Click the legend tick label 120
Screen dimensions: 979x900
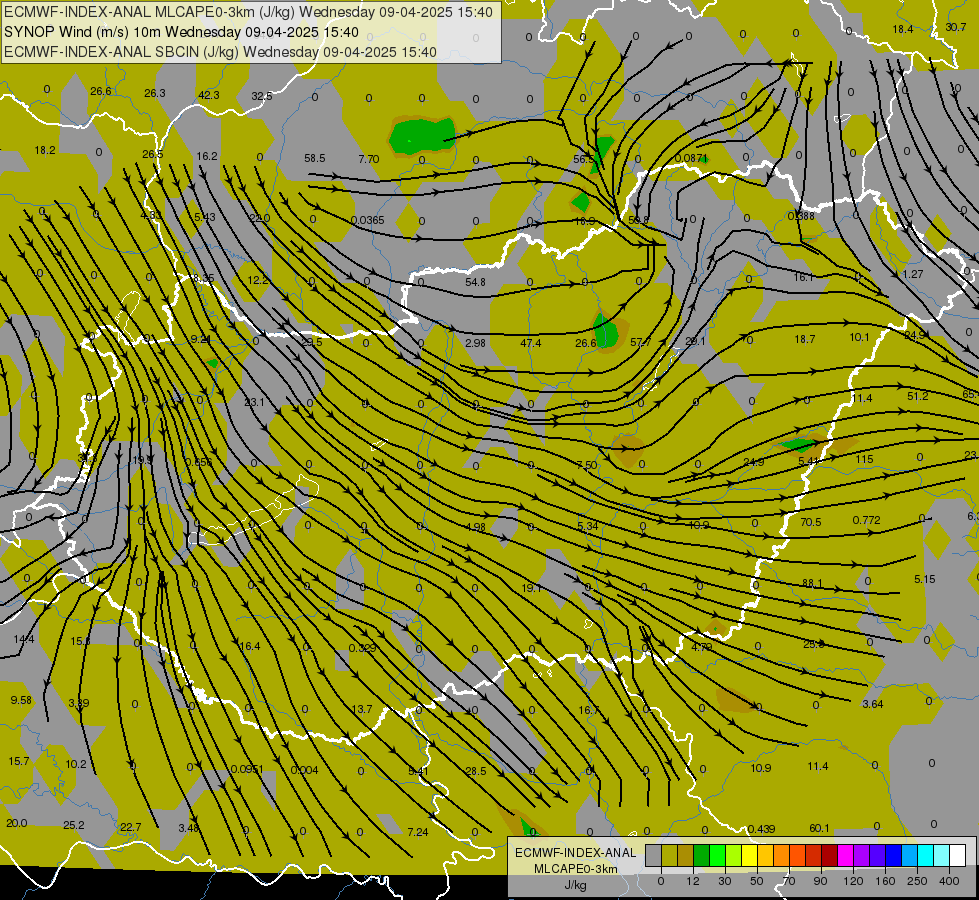point(853,881)
